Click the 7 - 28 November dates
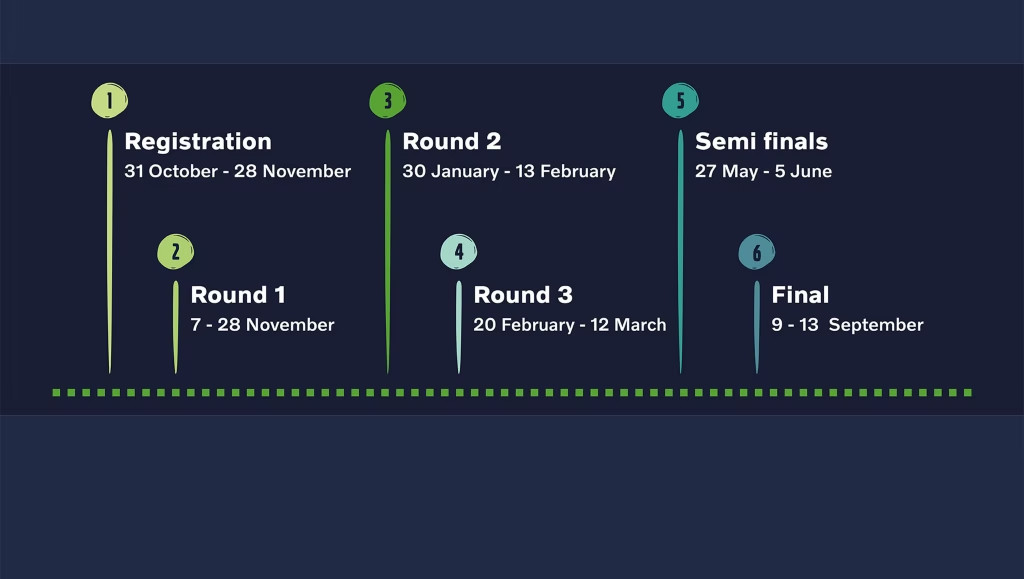1024x579 pixels. coord(263,324)
